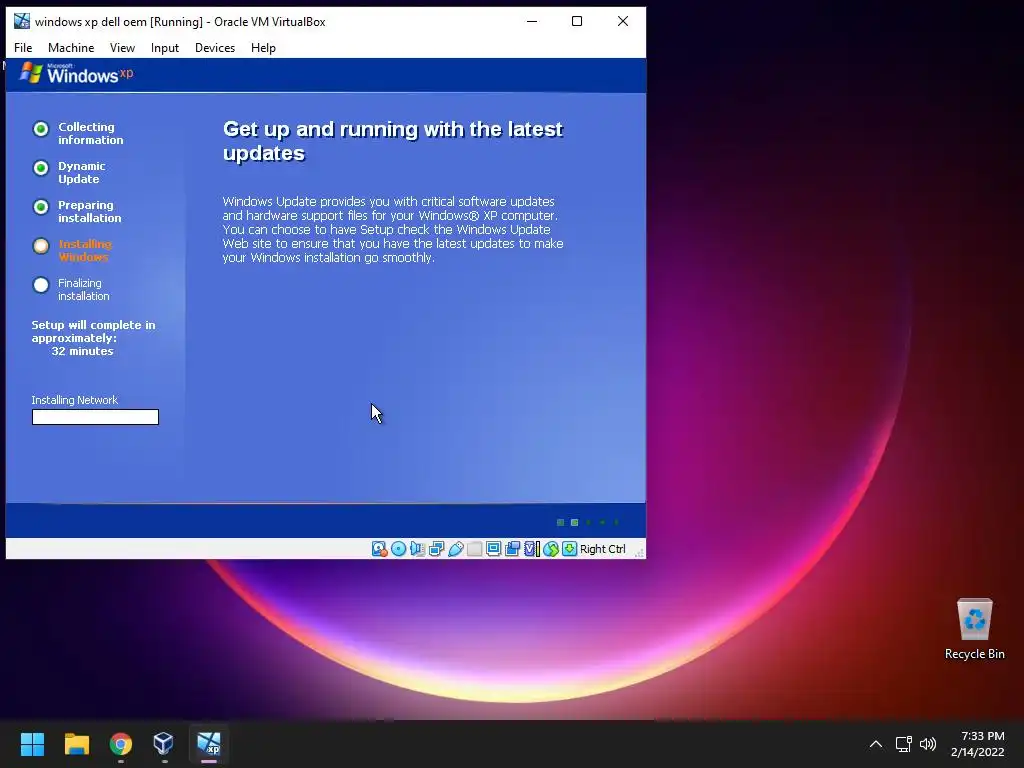Open File Explorer from the taskbar
Viewport: 1024px width, 768px height.
(76, 744)
